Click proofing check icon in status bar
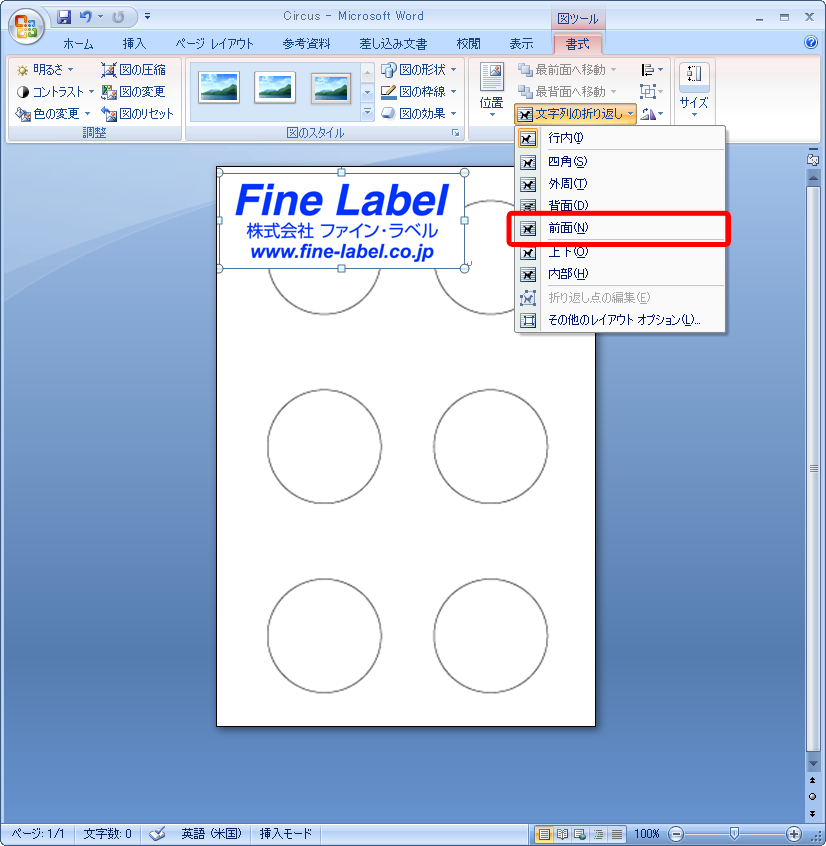 [157, 834]
